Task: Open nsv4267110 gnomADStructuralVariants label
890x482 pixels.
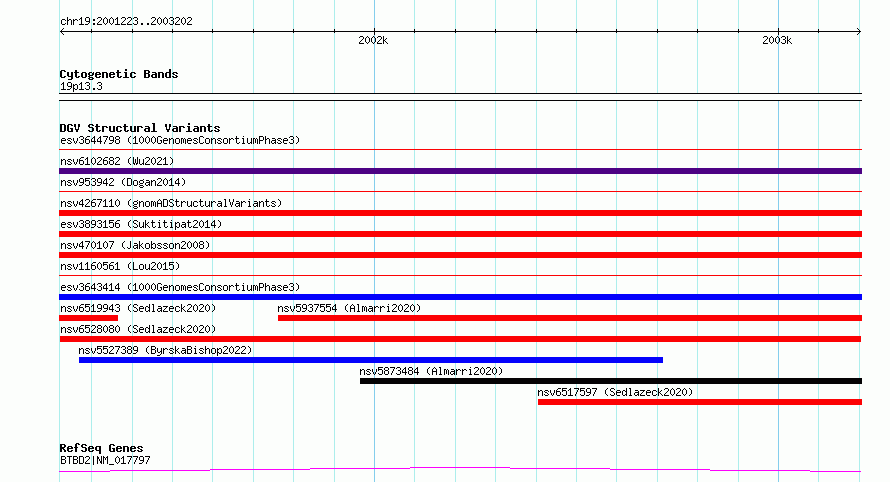Action: pos(171,203)
